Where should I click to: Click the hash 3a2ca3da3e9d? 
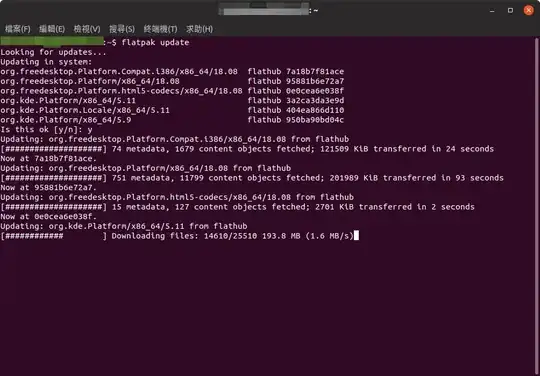[315, 100]
